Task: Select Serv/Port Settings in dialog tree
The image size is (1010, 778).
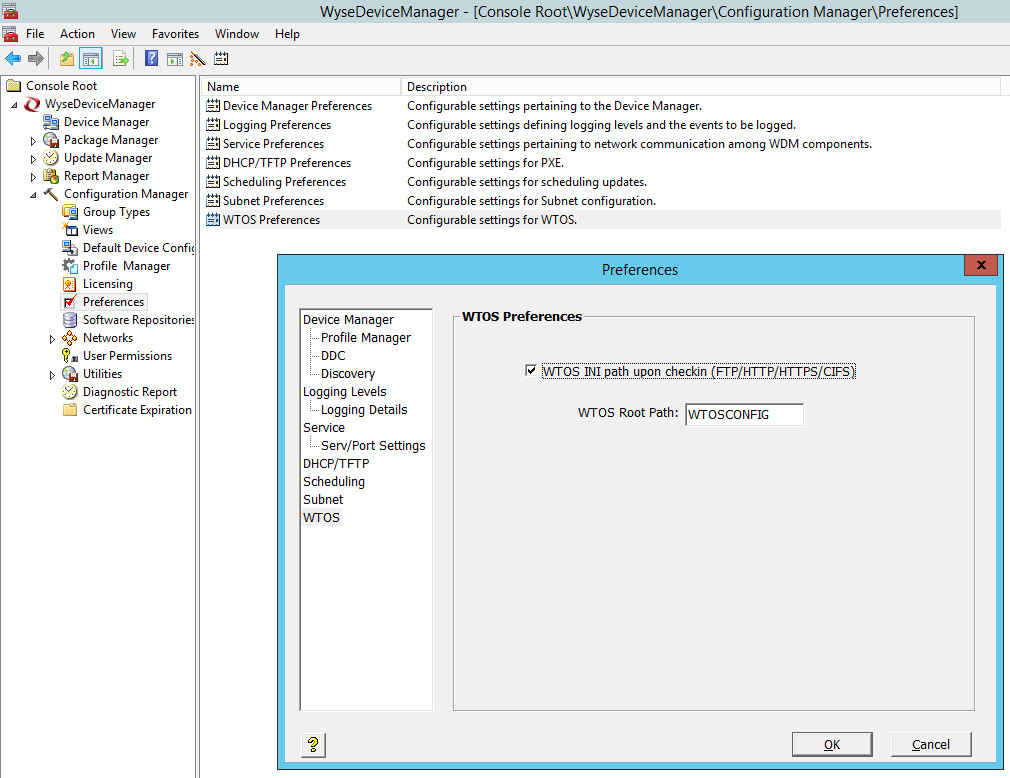Action: 373,446
